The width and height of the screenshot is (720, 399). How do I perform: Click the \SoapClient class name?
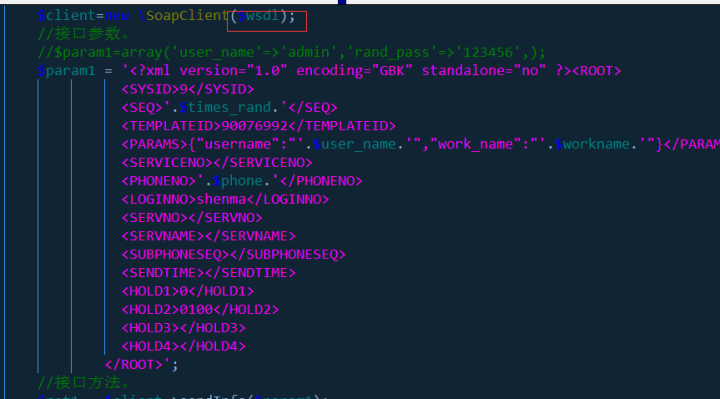(183, 16)
